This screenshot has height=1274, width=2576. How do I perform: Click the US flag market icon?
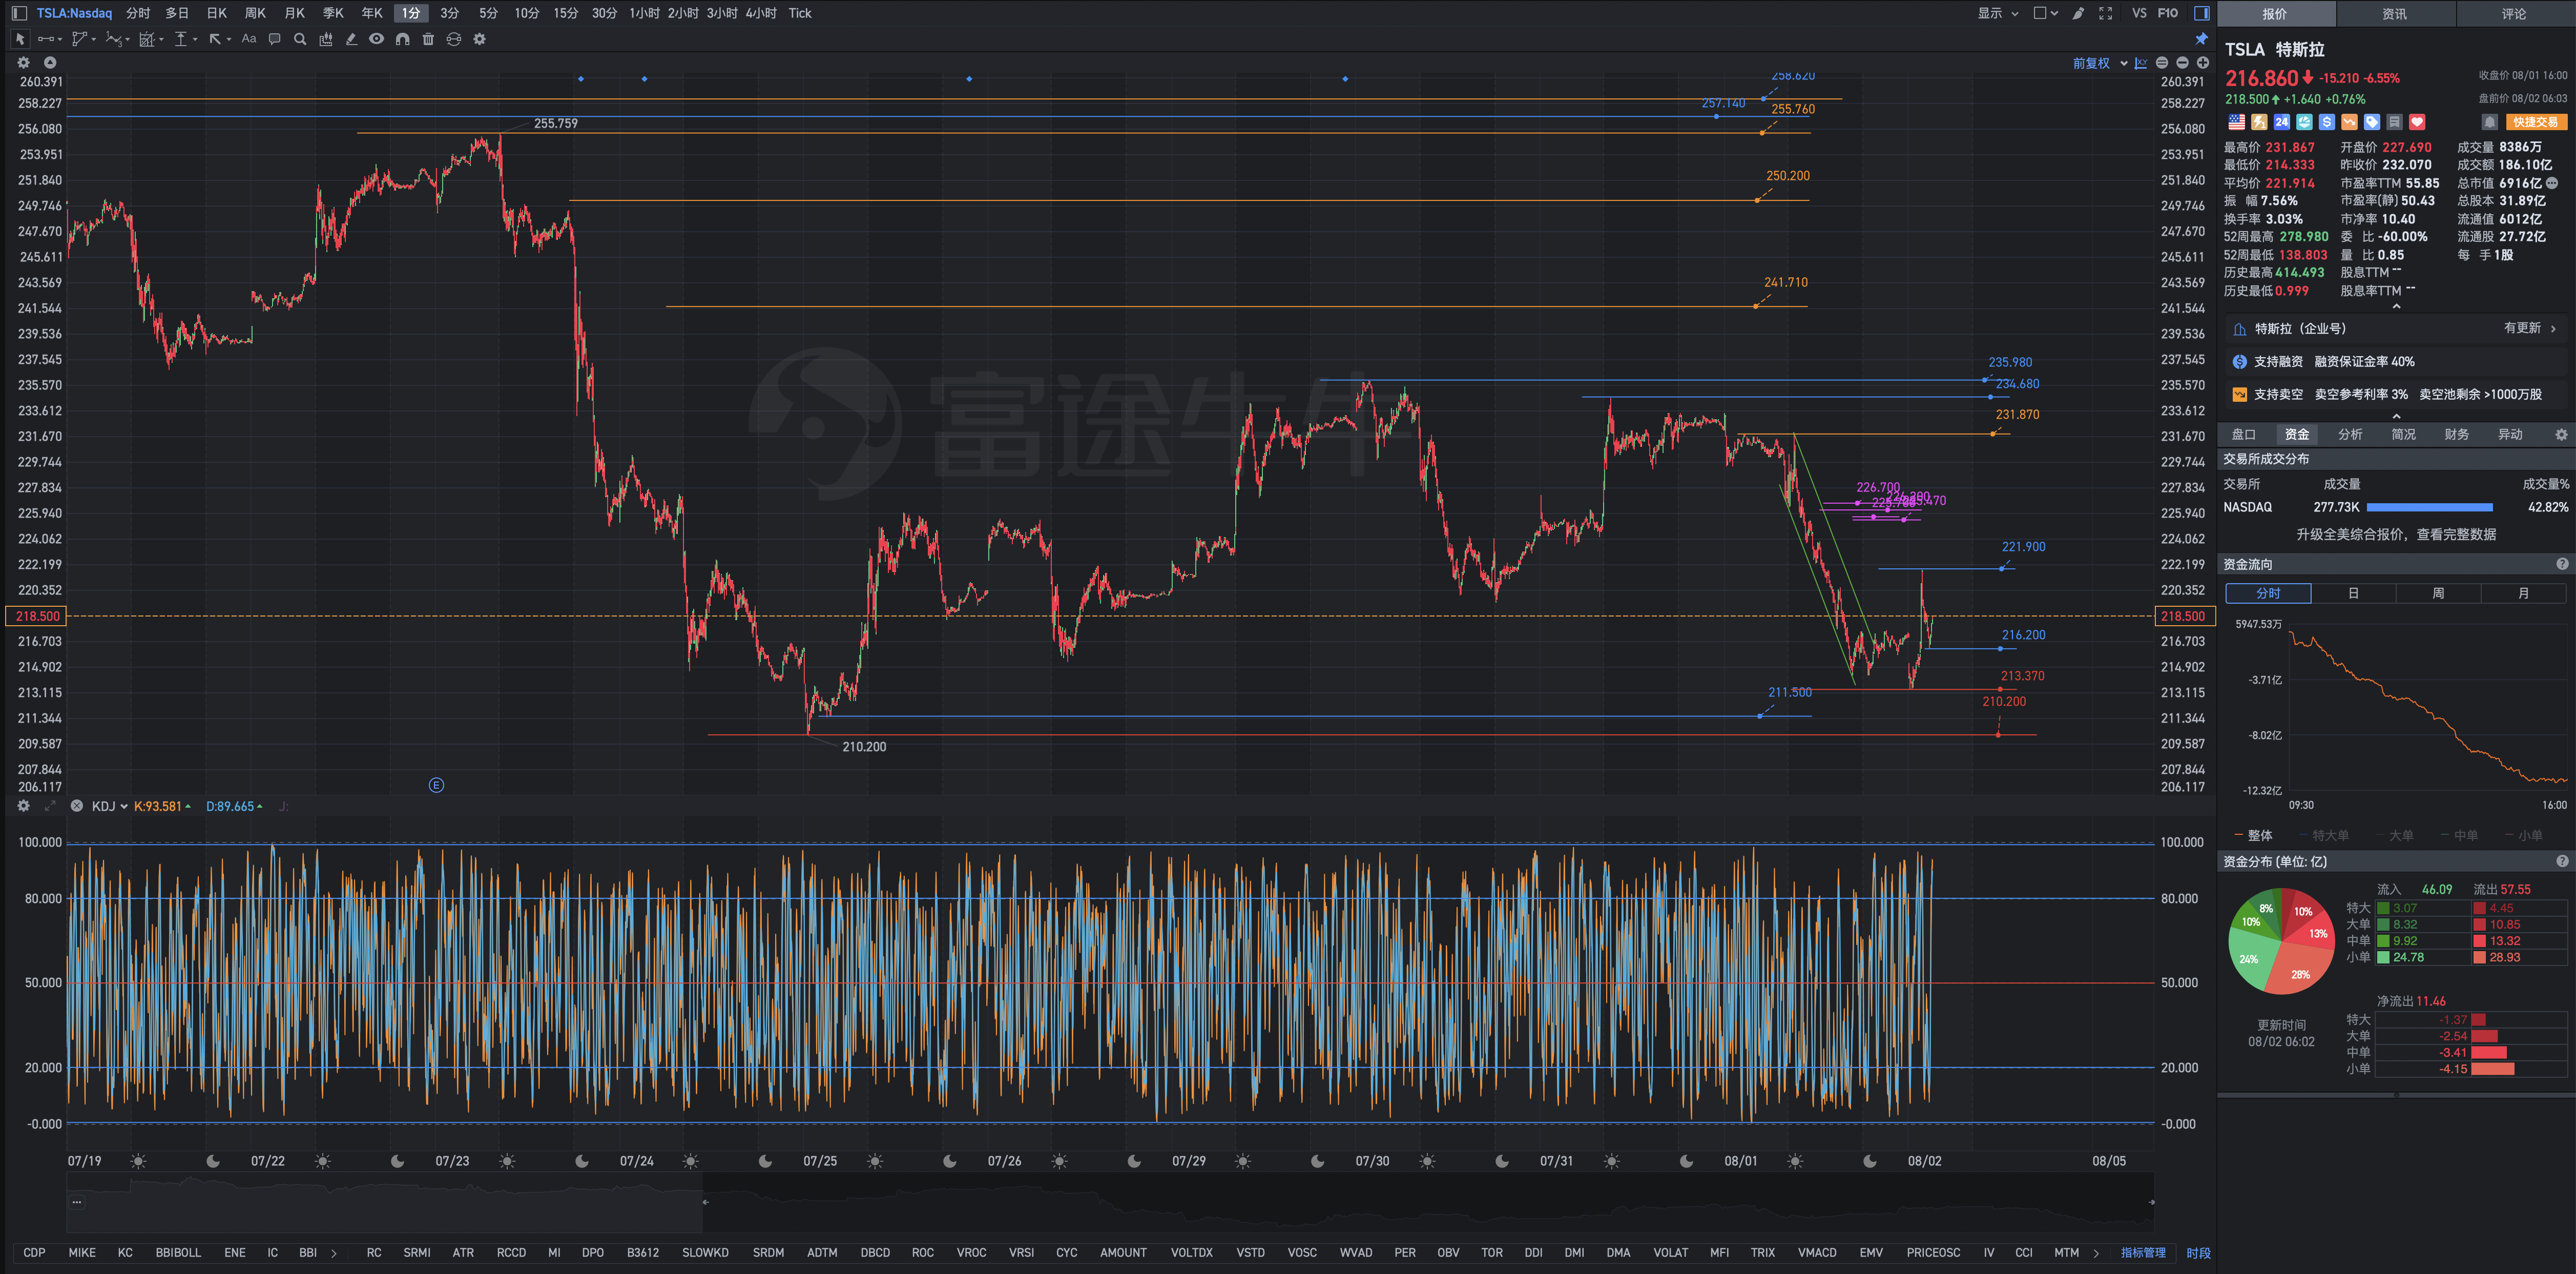tap(2237, 122)
